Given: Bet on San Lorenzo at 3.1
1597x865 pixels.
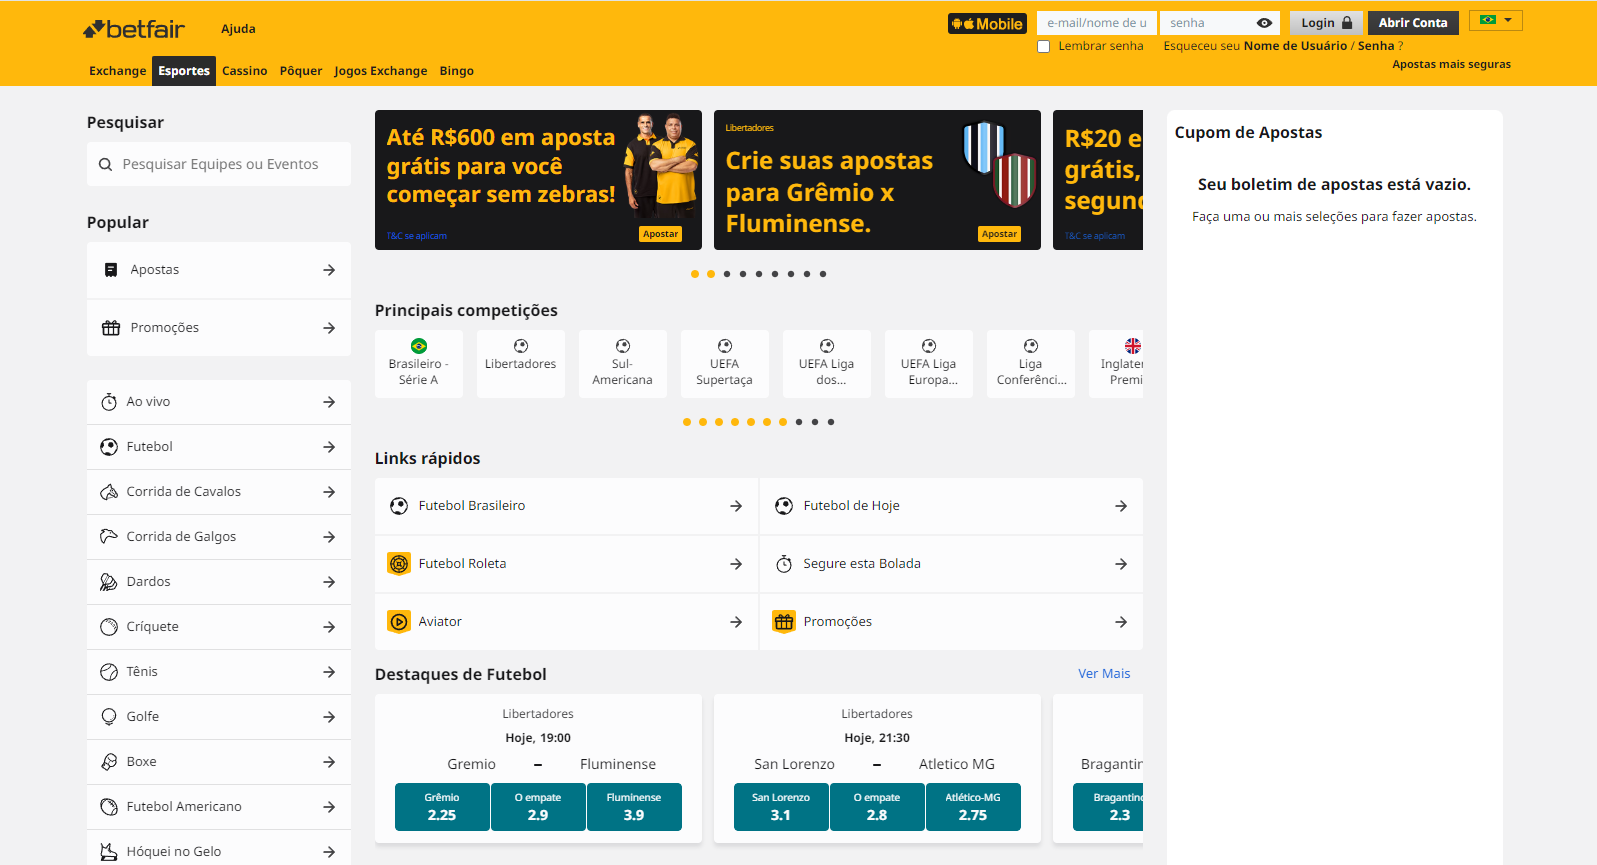Looking at the screenshot, I should (x=781, y=807).
